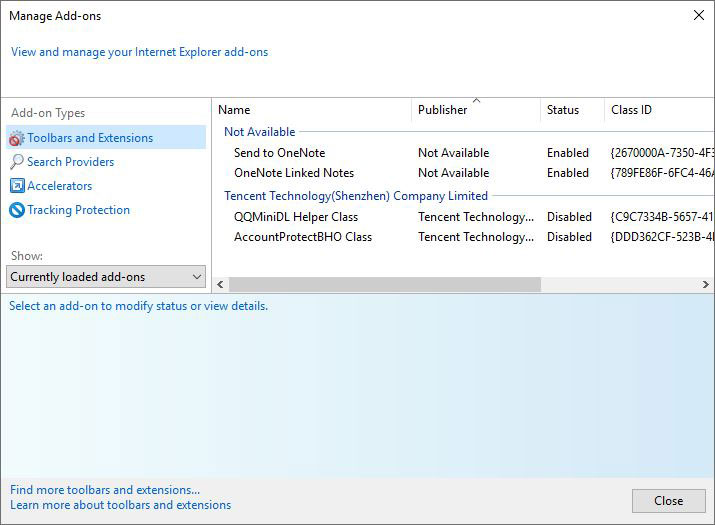Screen dimensions: 715x525
Task: Click Class ID starting with {DDD362CF
Action: tap(662, 237)
